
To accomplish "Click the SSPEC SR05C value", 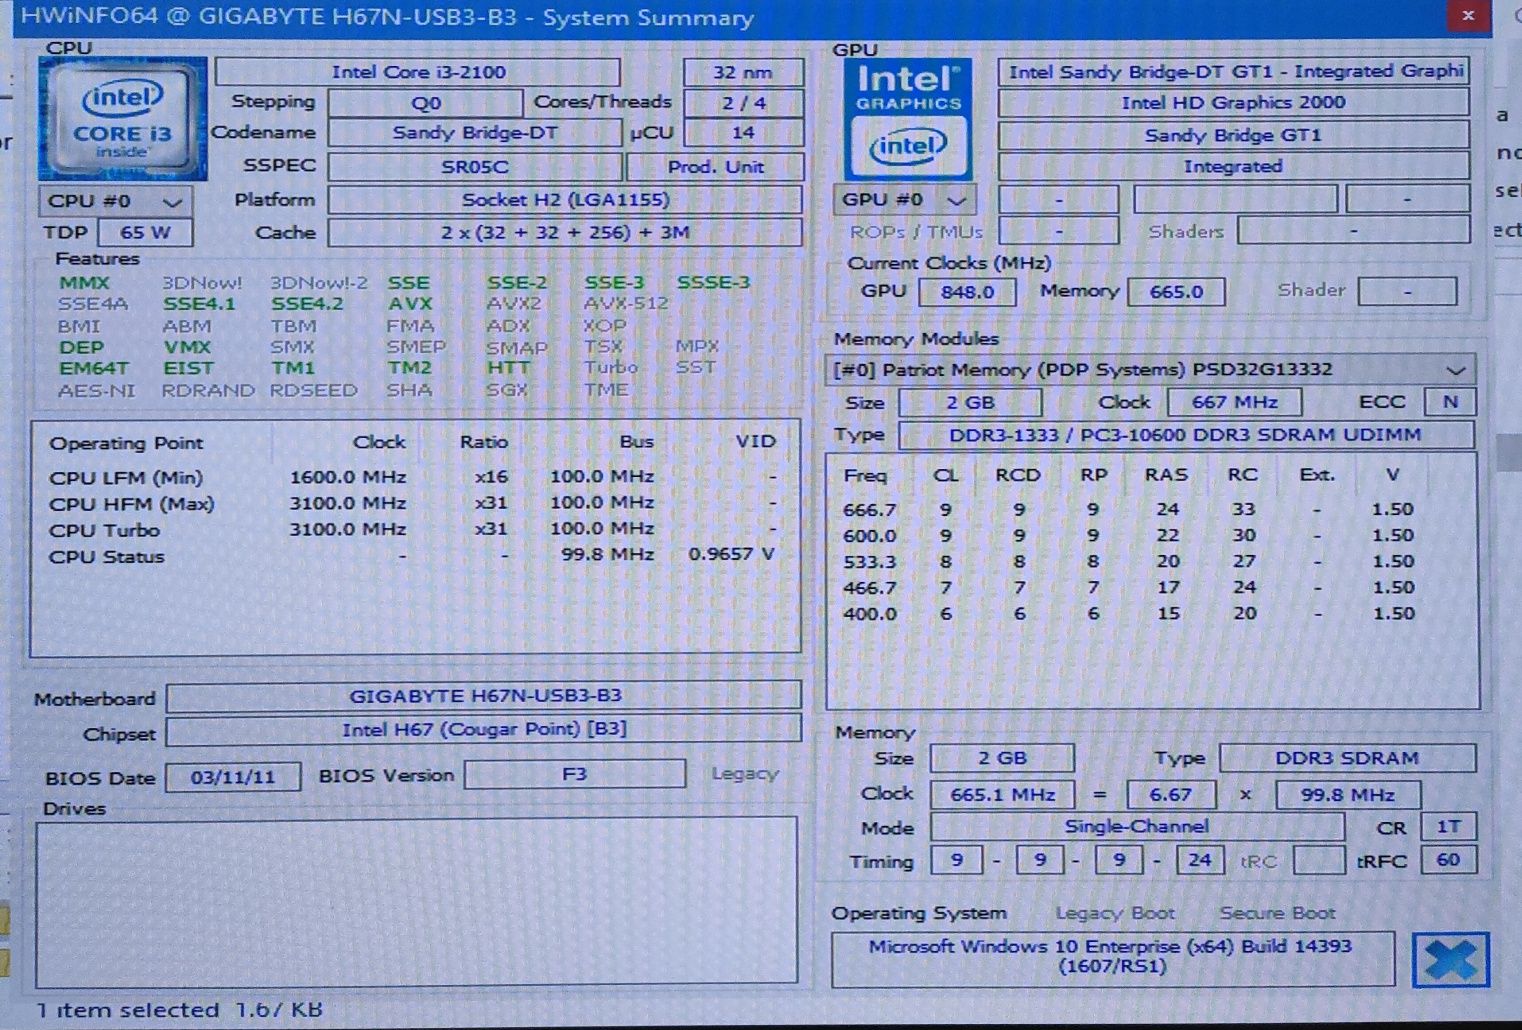I will click(x=475, y=167).
